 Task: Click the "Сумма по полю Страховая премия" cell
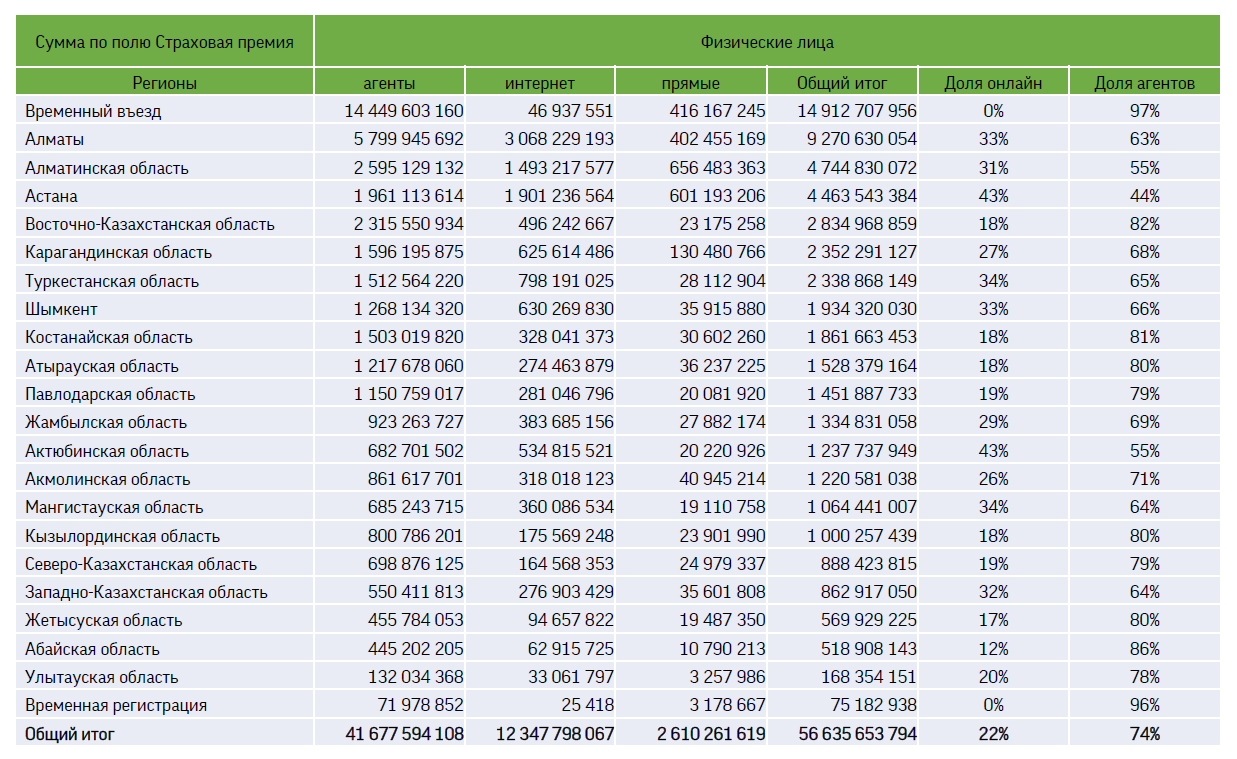[165, 42]
